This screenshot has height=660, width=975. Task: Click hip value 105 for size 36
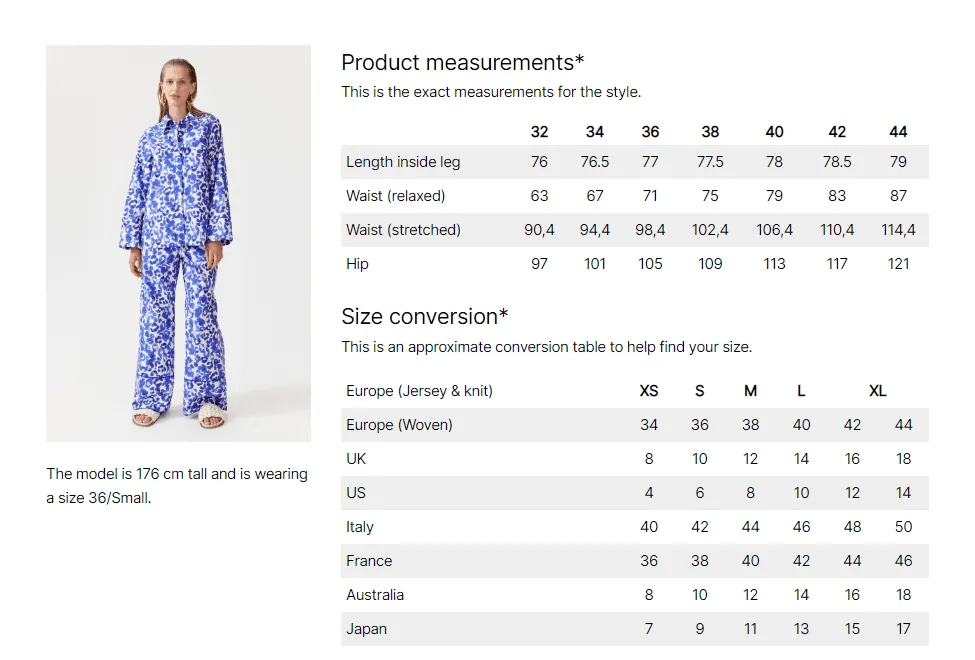point(650,264)
